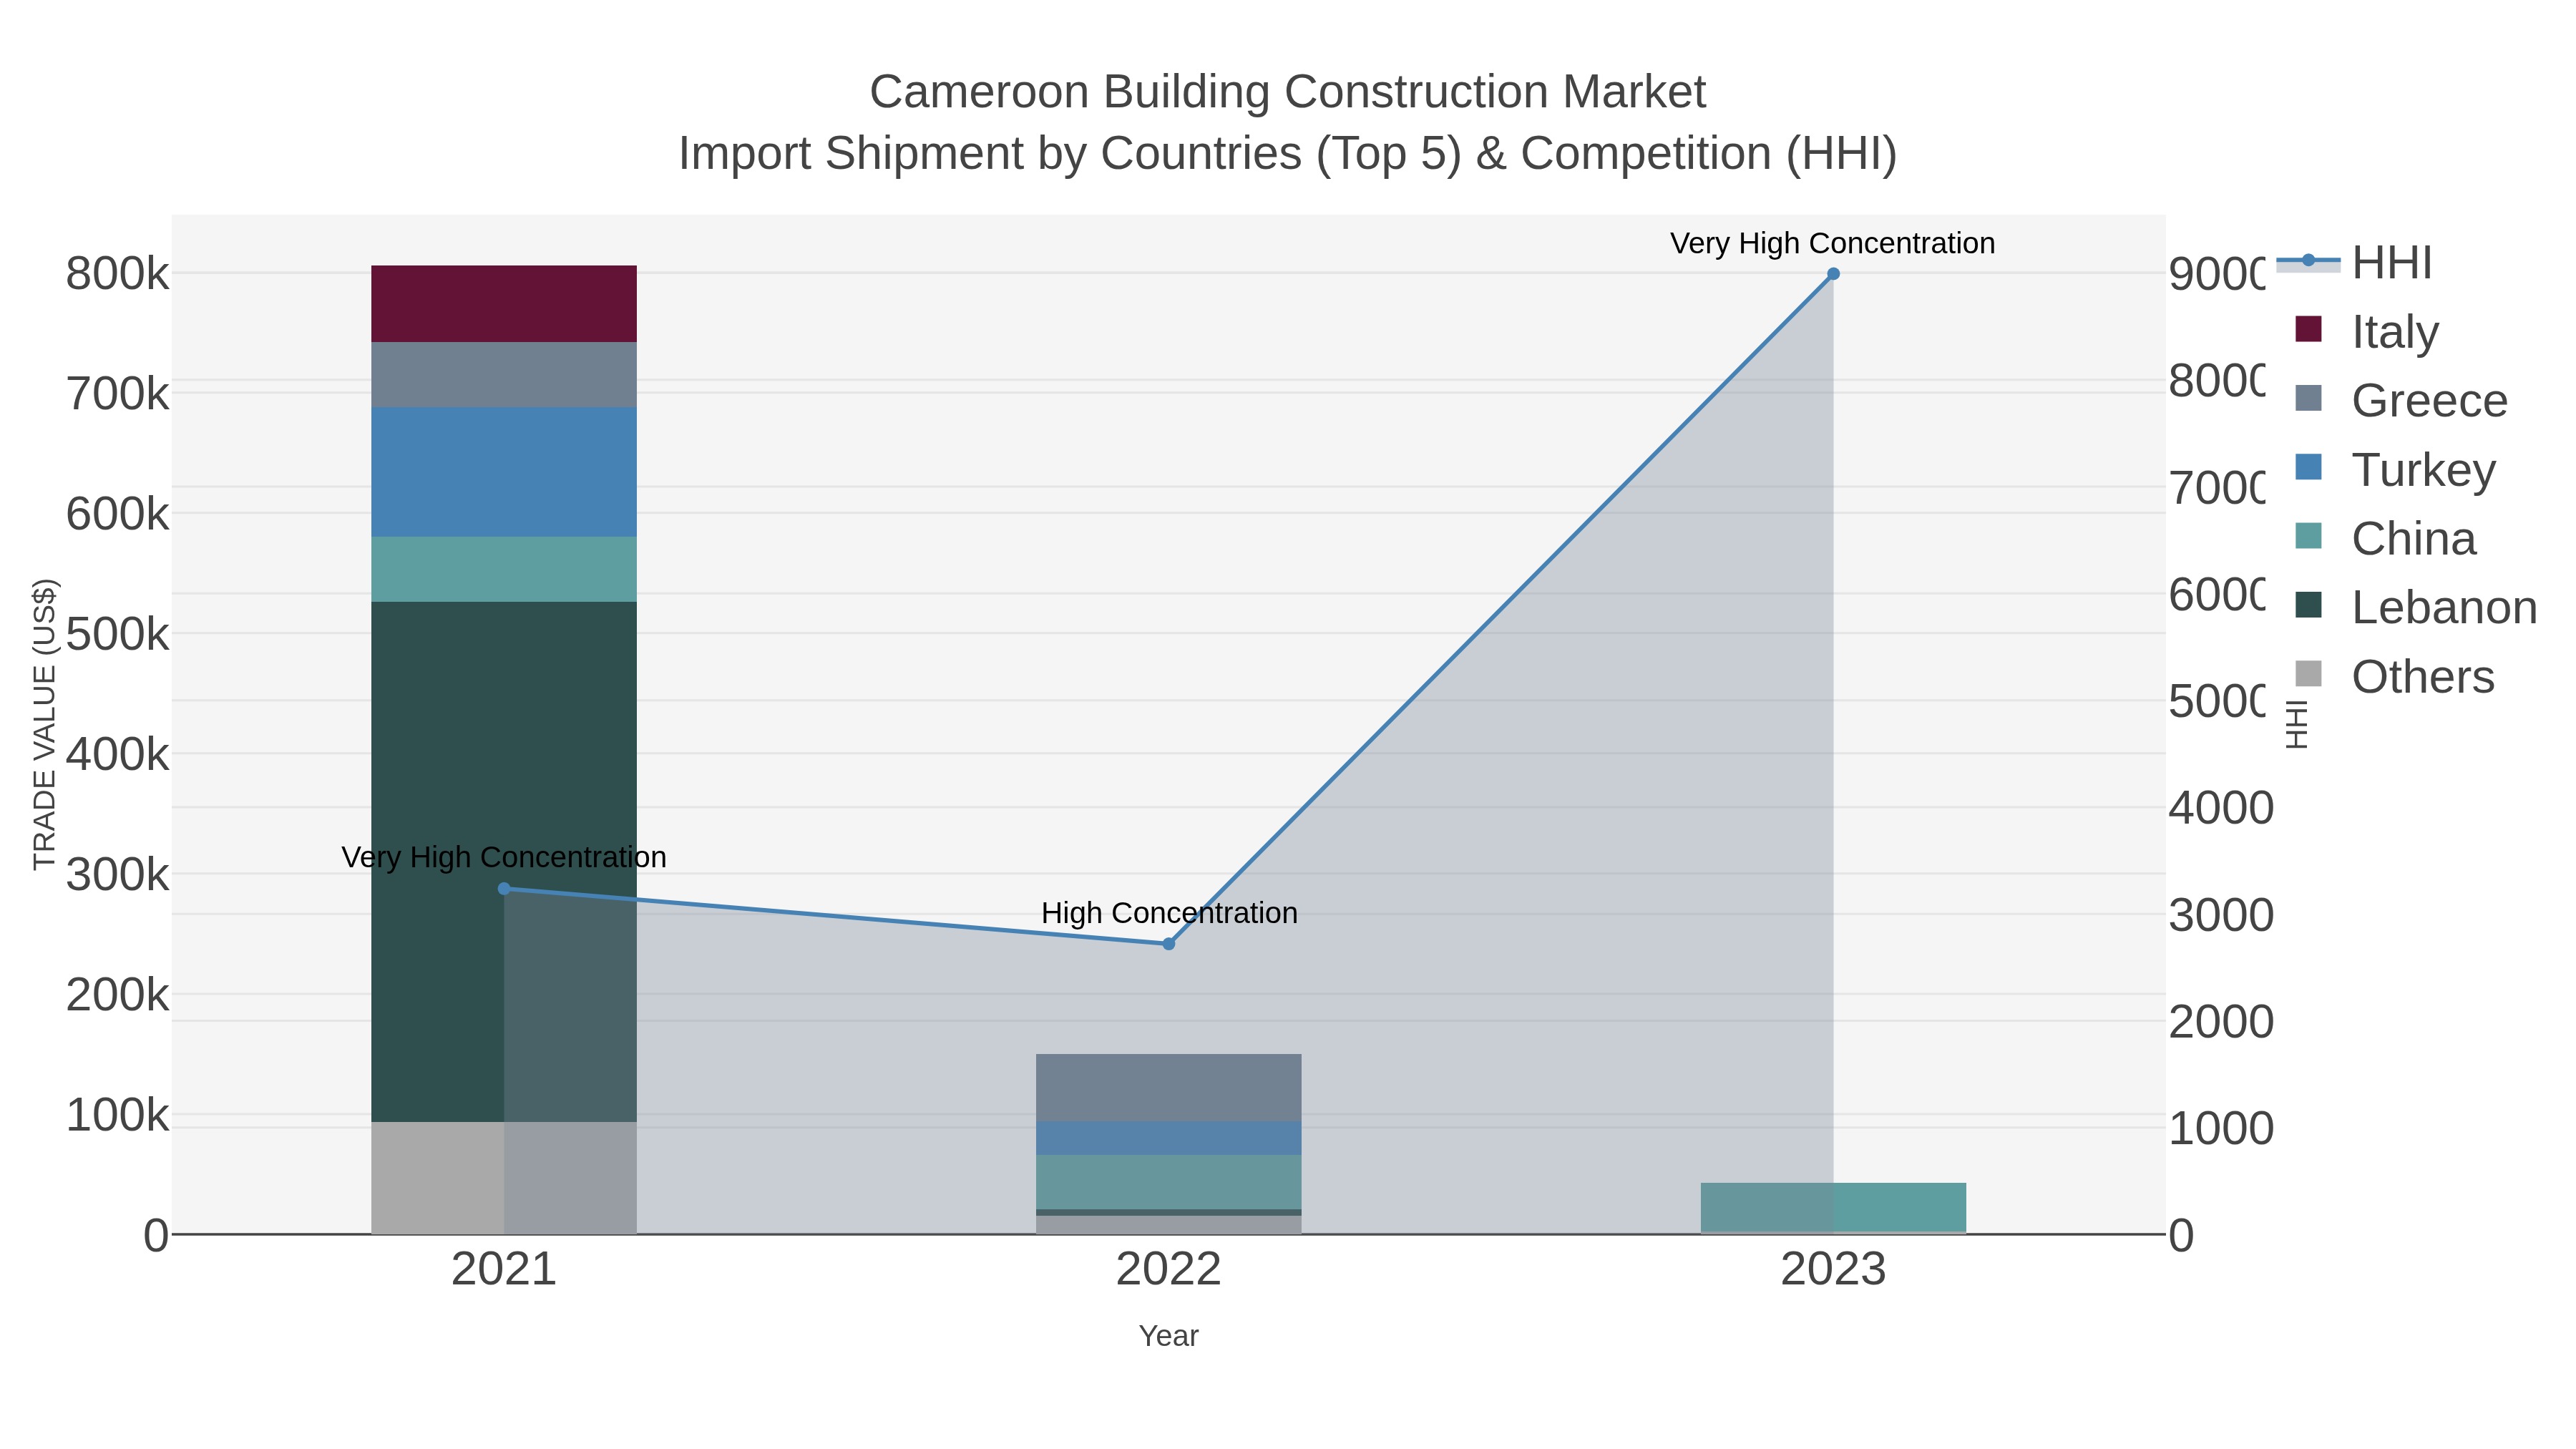Toggle the China legend entry
This screenshot has height=1449, width=2576.
[x=2385, y=538]
